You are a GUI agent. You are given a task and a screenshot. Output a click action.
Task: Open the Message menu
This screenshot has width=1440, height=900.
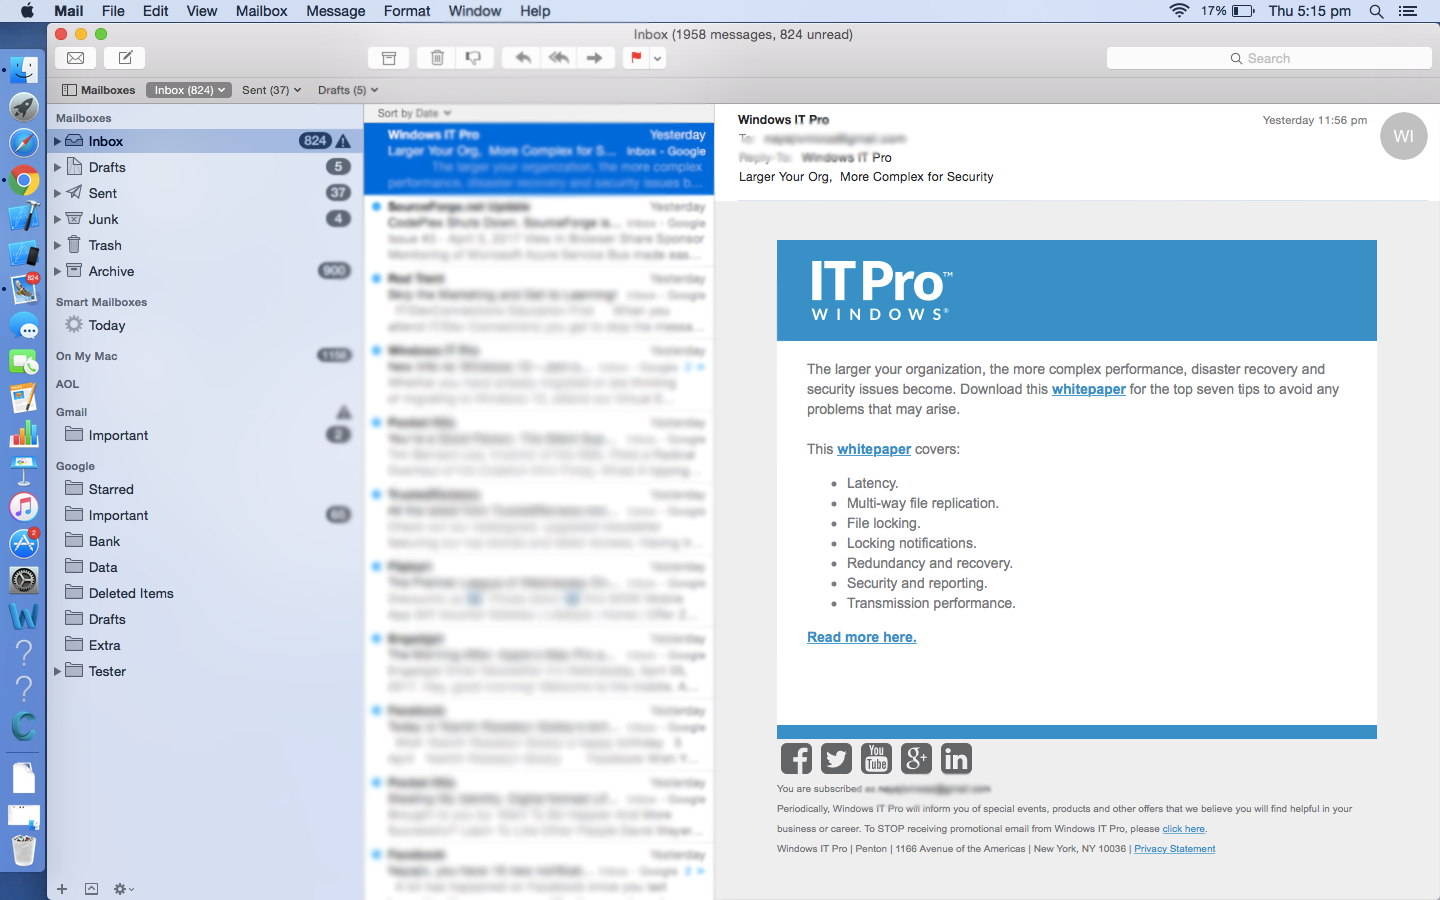pyautogui.click(x=335, y=11)
